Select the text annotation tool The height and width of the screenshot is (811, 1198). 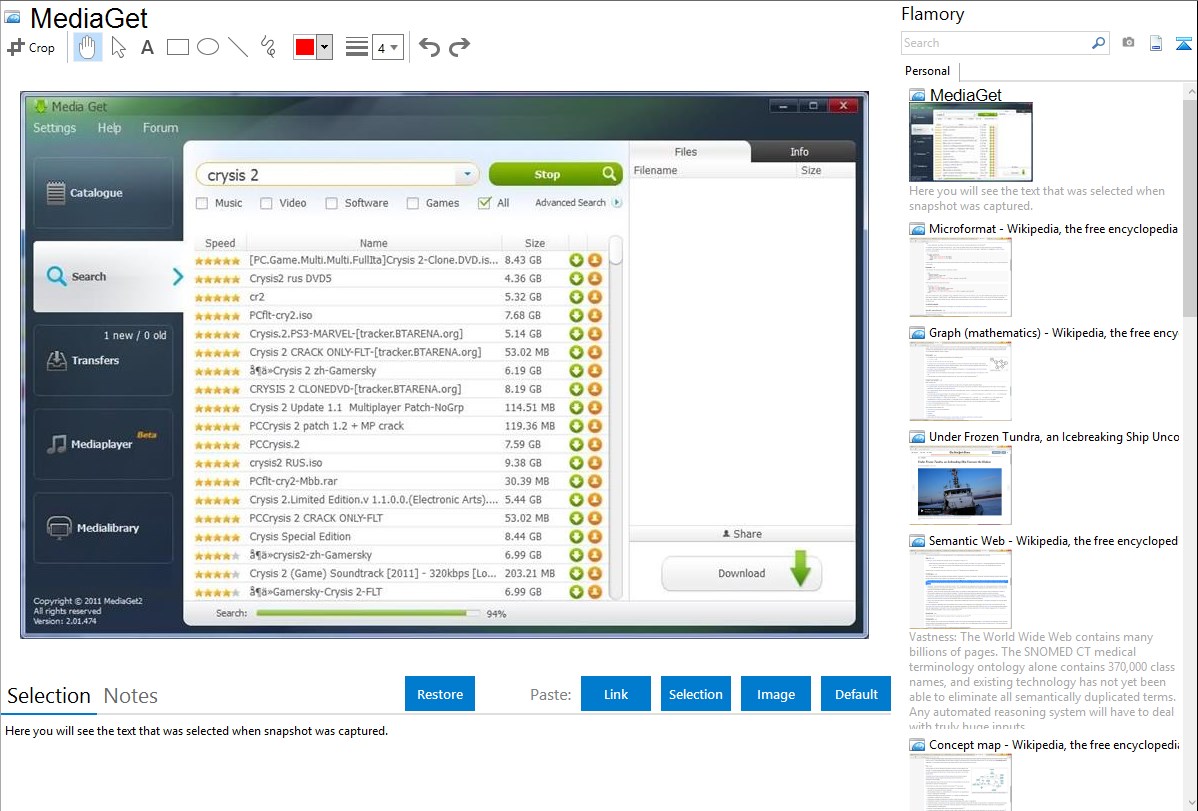click(147, 47)
